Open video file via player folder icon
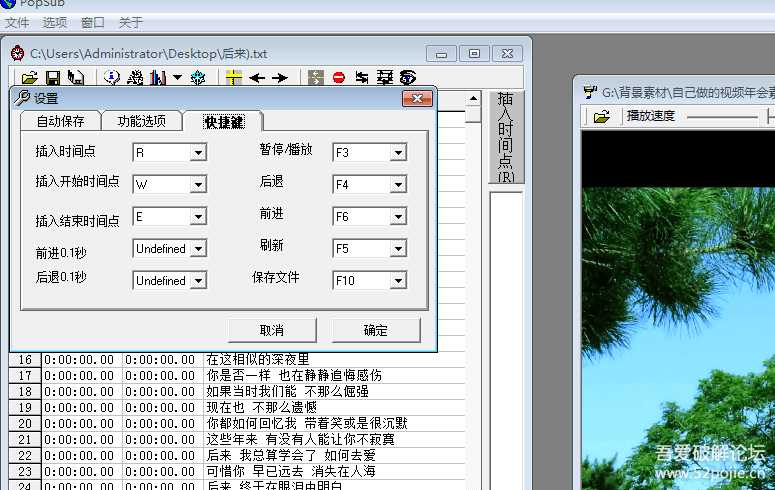The width and height of the screenshot is (775, 490). [601, 117]
